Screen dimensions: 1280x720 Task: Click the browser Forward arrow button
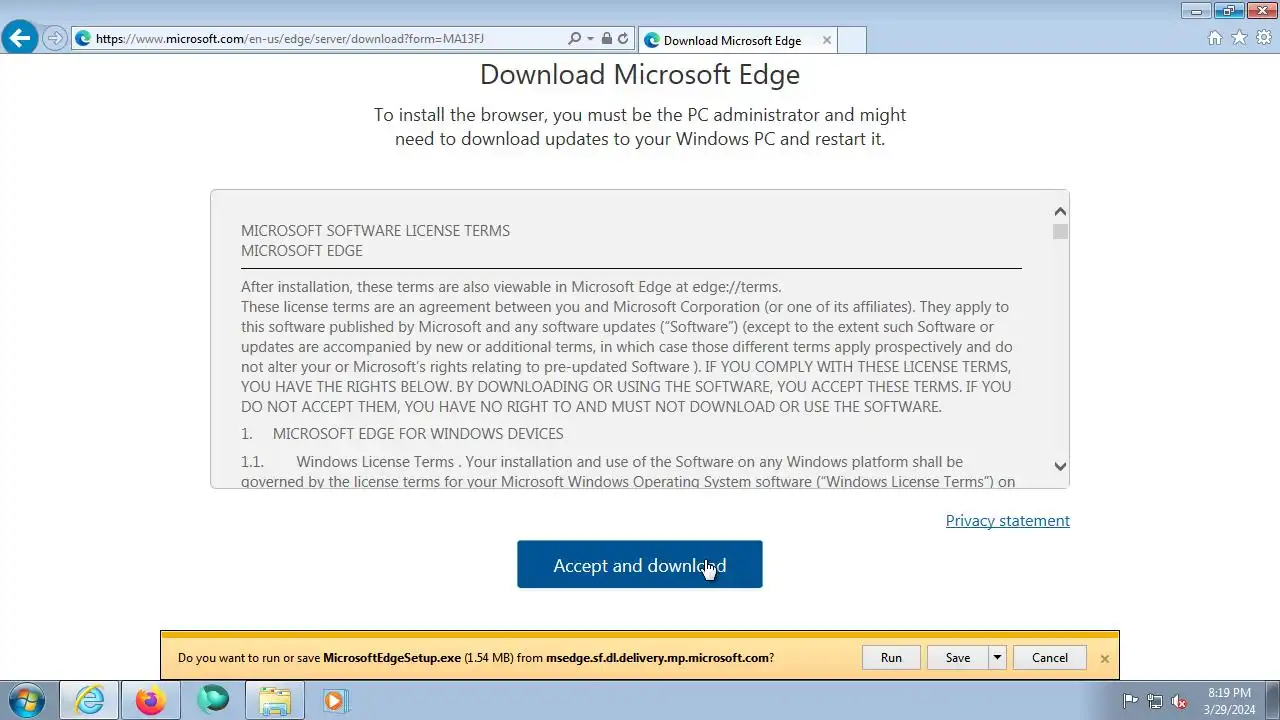[54, 39]
